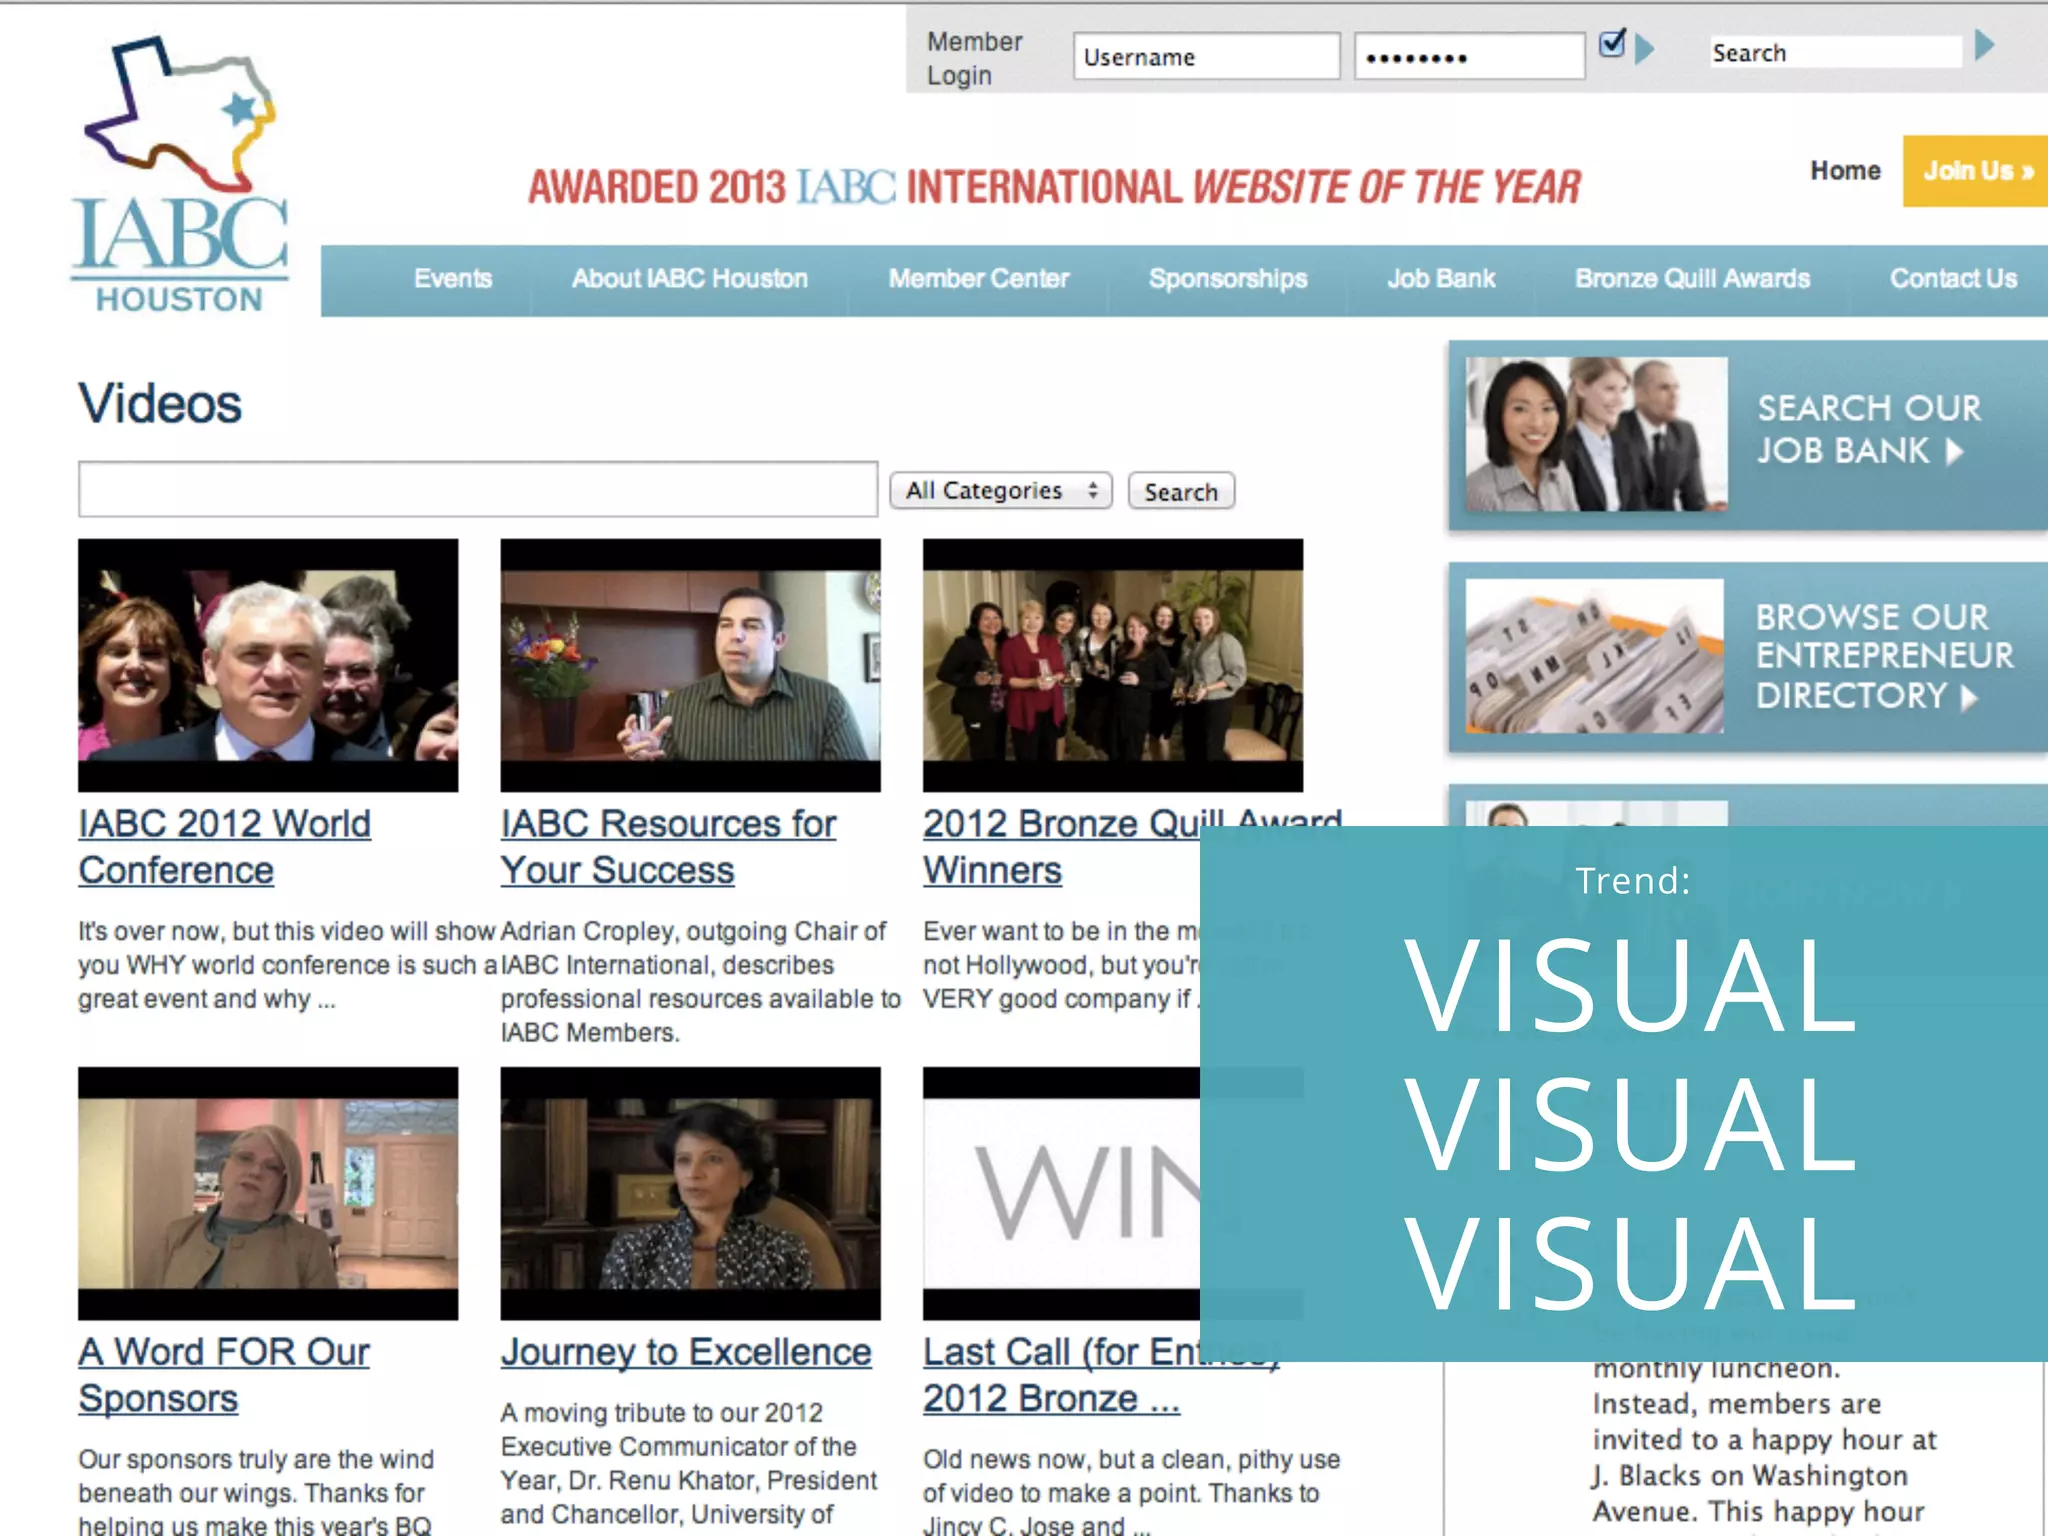Play A Word FOR Our Sponsors thumbnail

coord(268,1193)
